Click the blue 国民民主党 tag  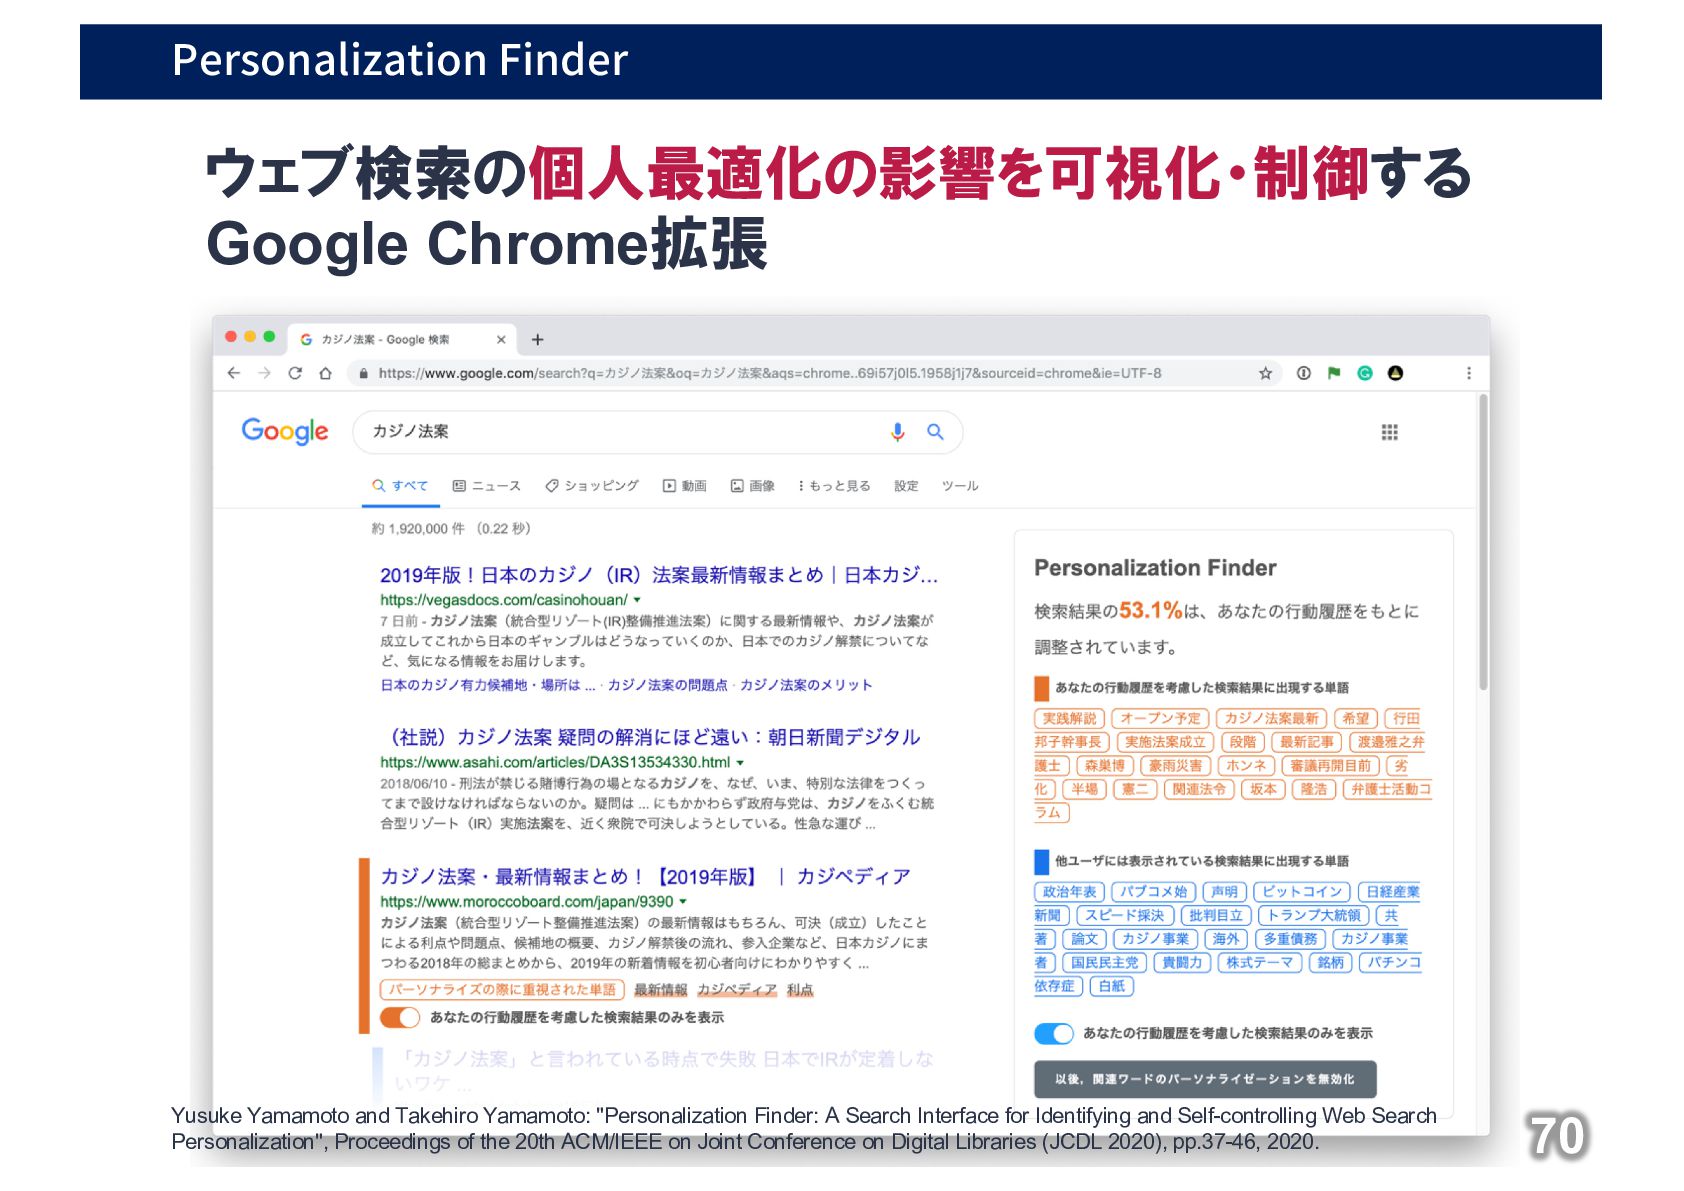[x=1104, y=962]
